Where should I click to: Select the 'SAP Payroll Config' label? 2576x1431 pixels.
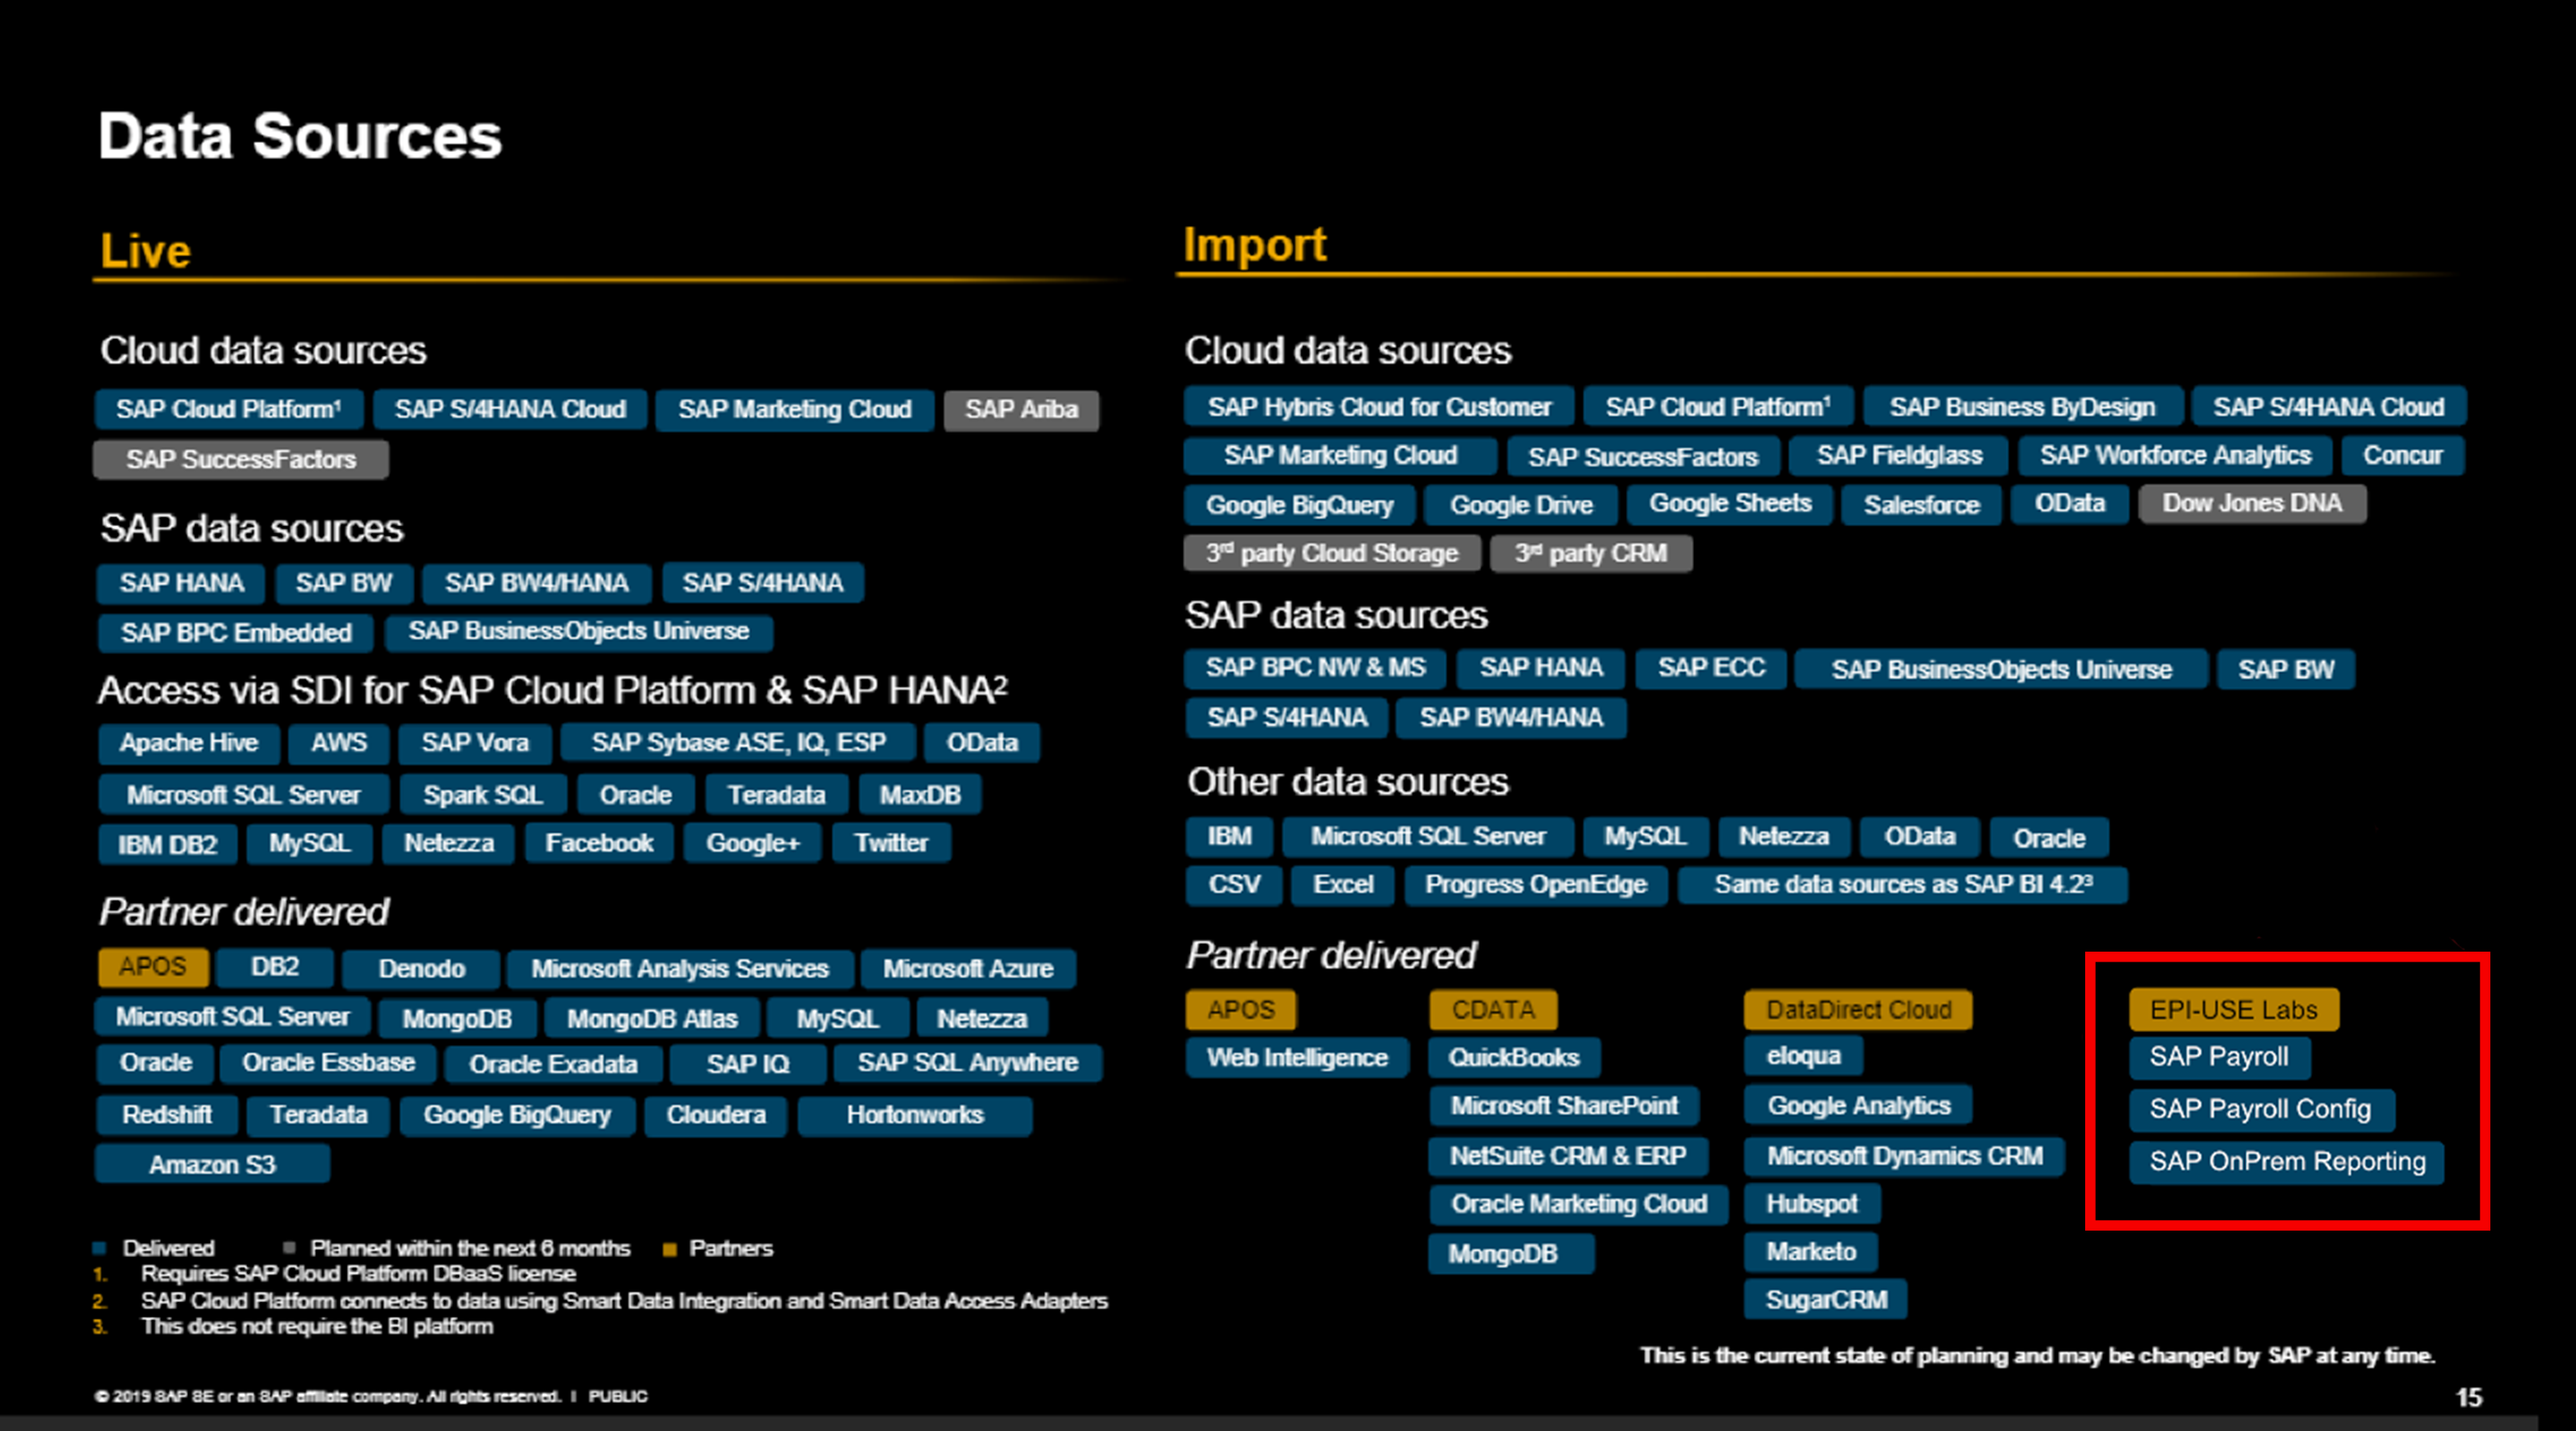coord(2261,1110)
